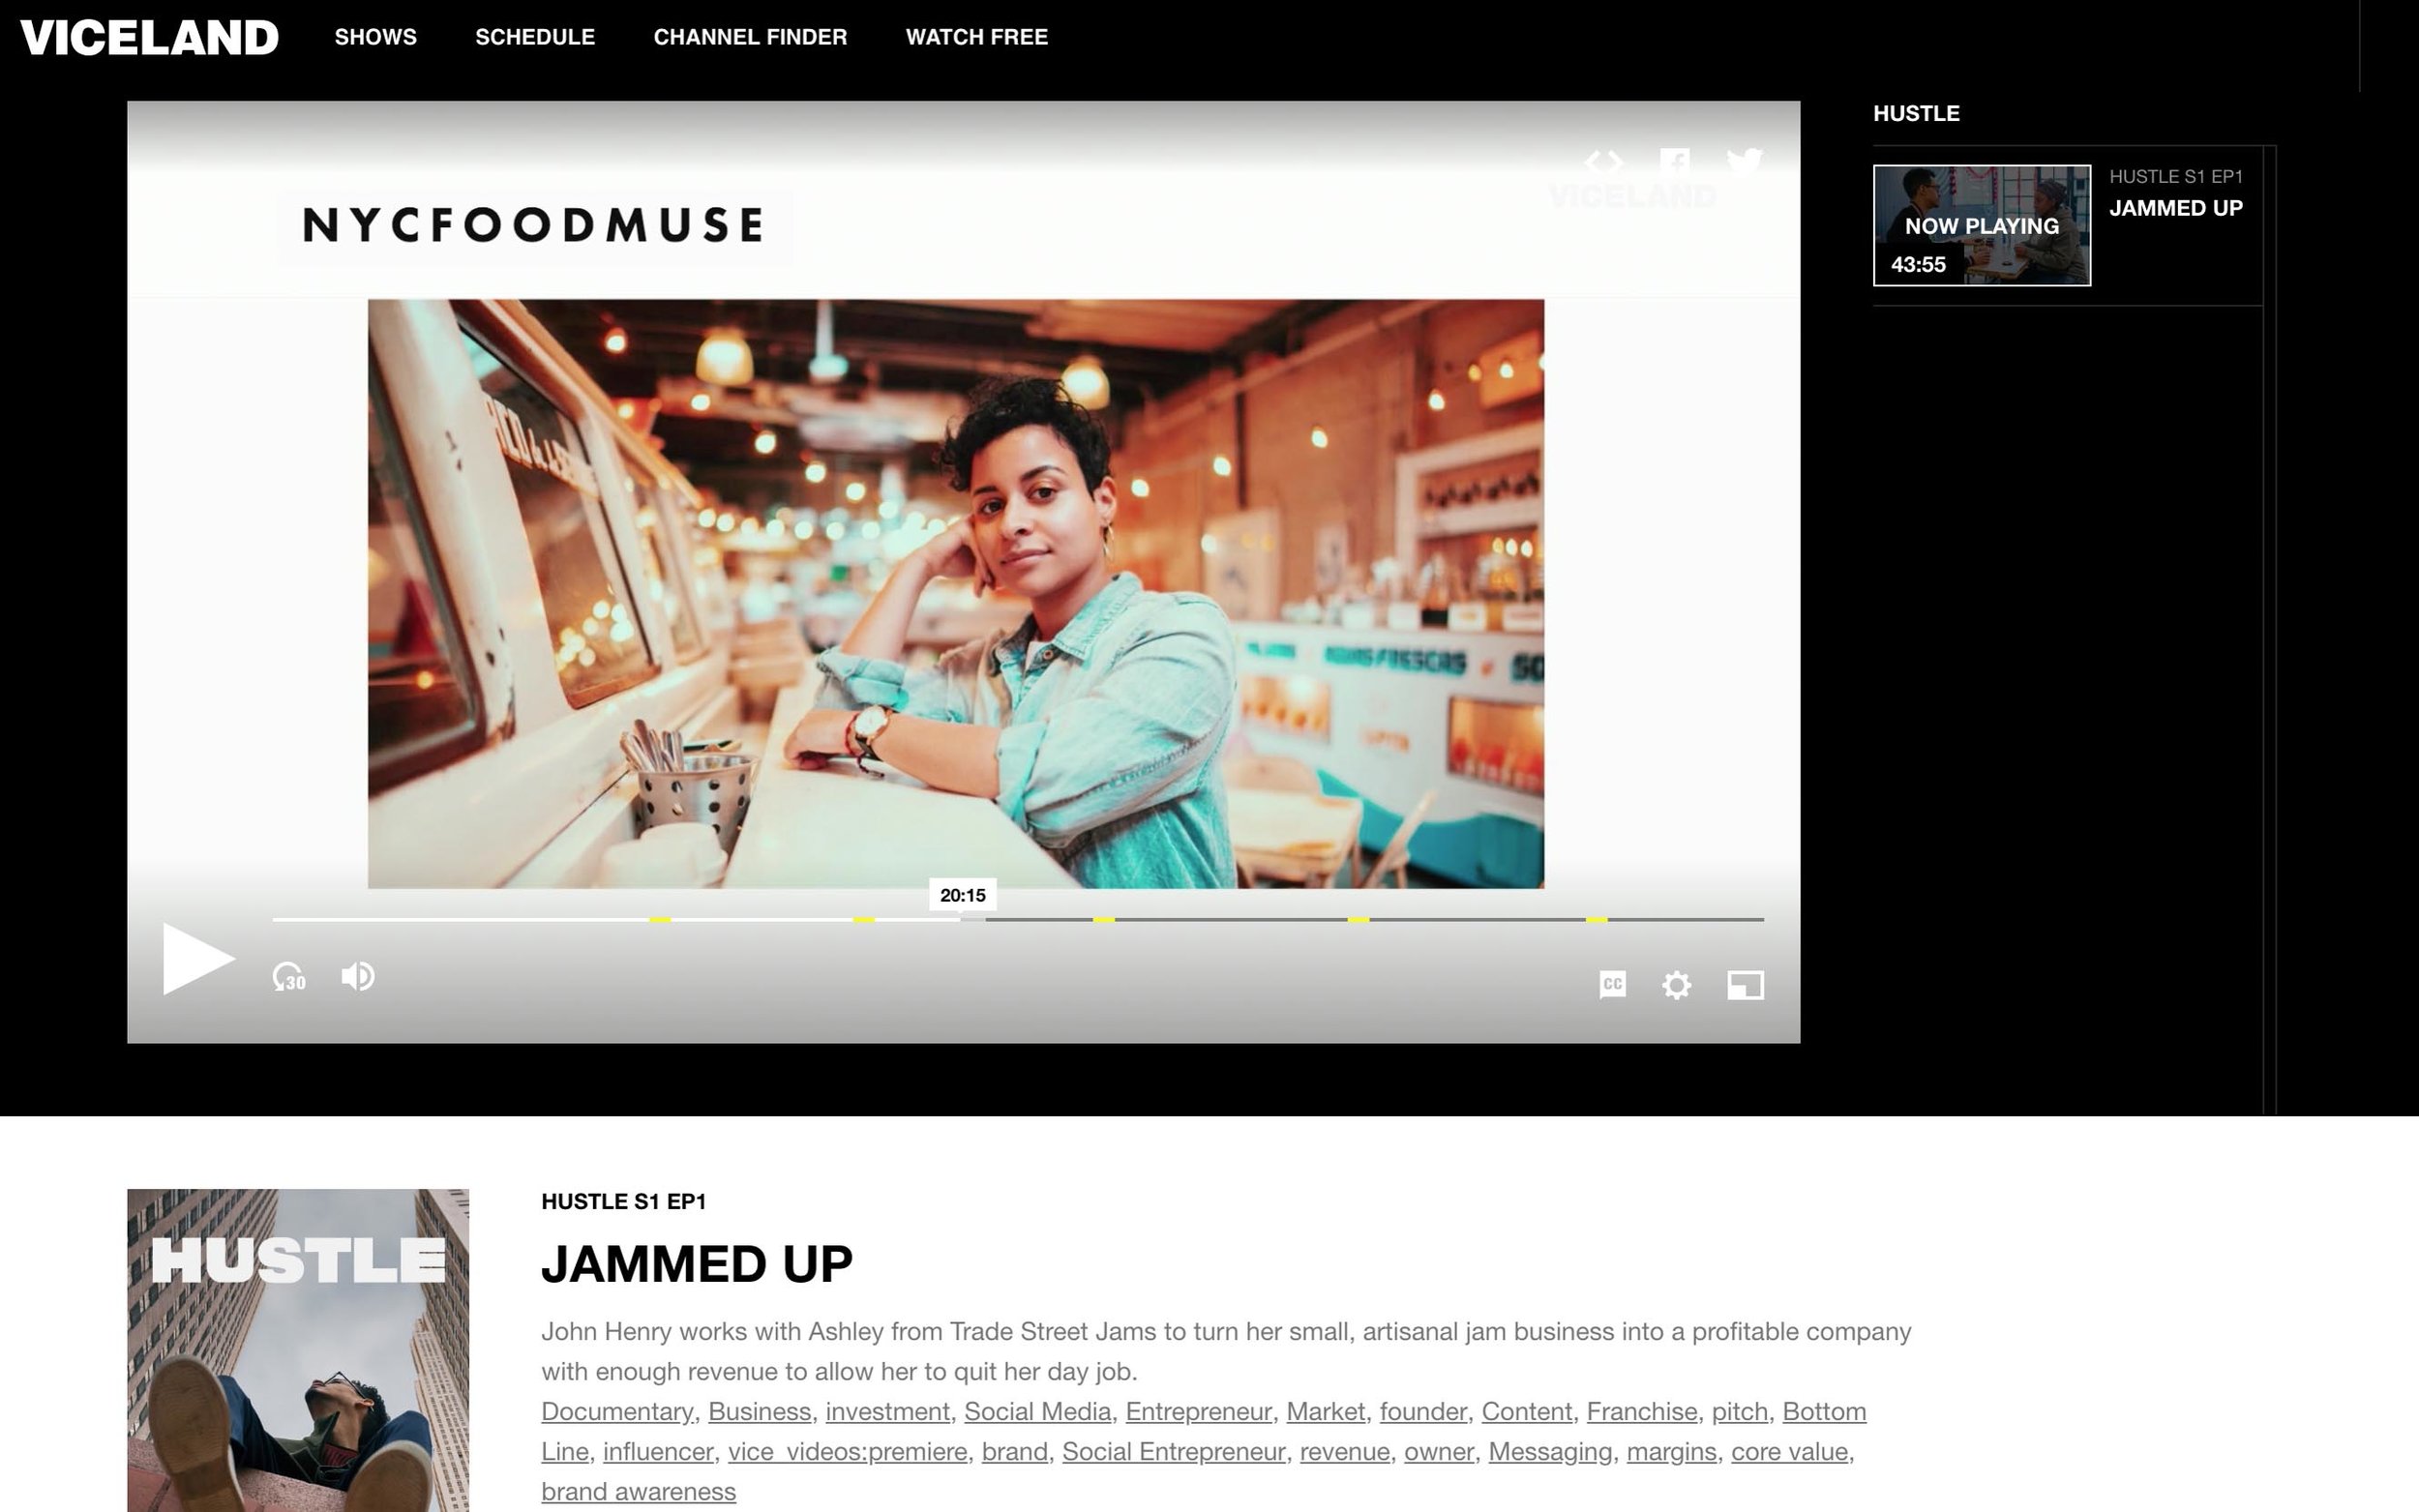
Task: Share video on Facebook icon
Action: (x=1675, y=161)
